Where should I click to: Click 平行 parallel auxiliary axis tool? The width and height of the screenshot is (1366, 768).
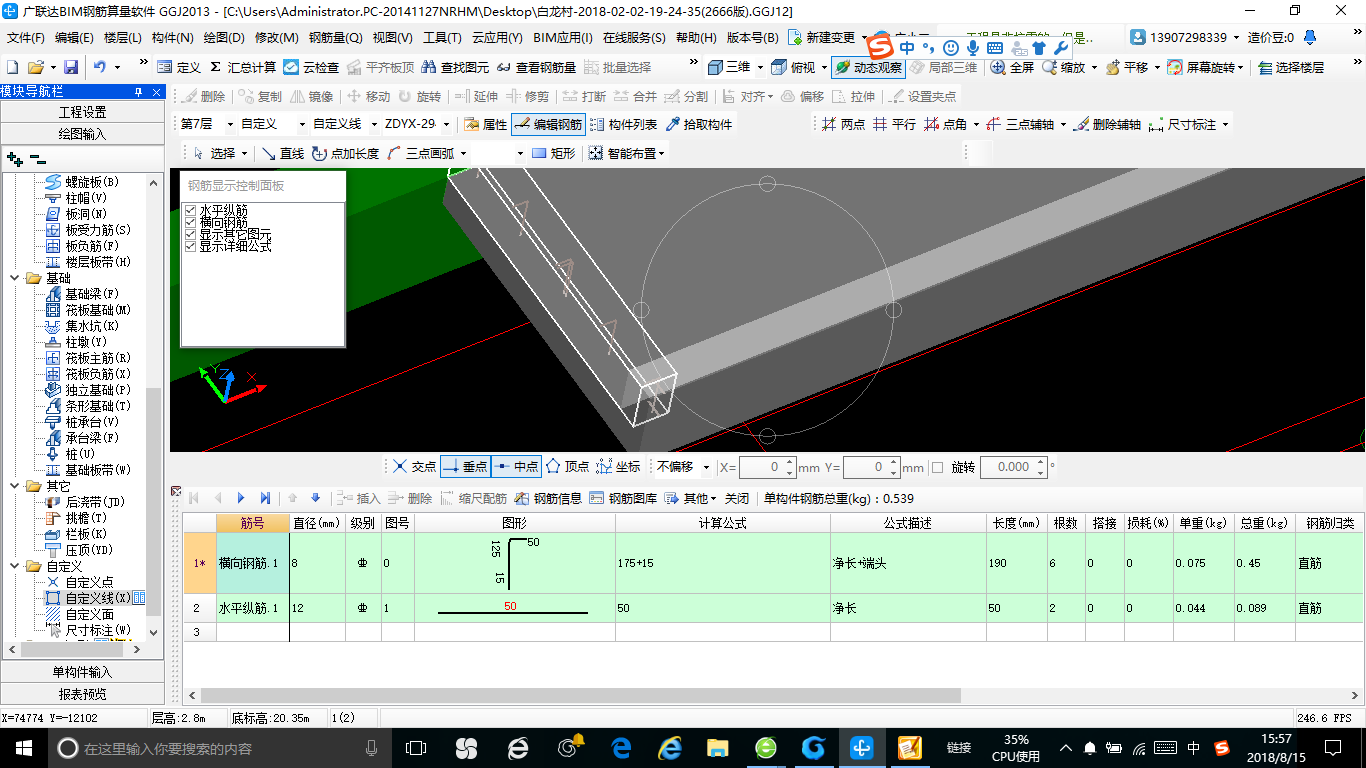(x=894, y=124)
